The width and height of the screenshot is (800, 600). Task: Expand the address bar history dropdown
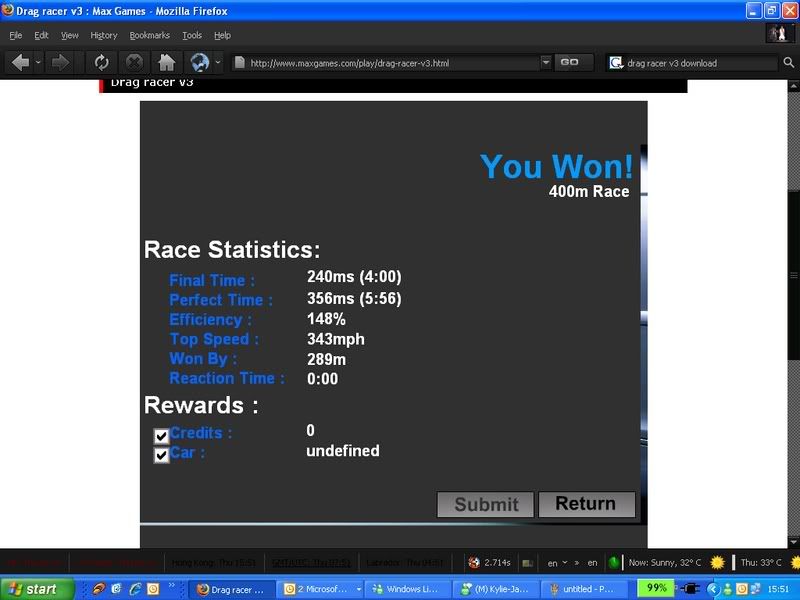545,63
